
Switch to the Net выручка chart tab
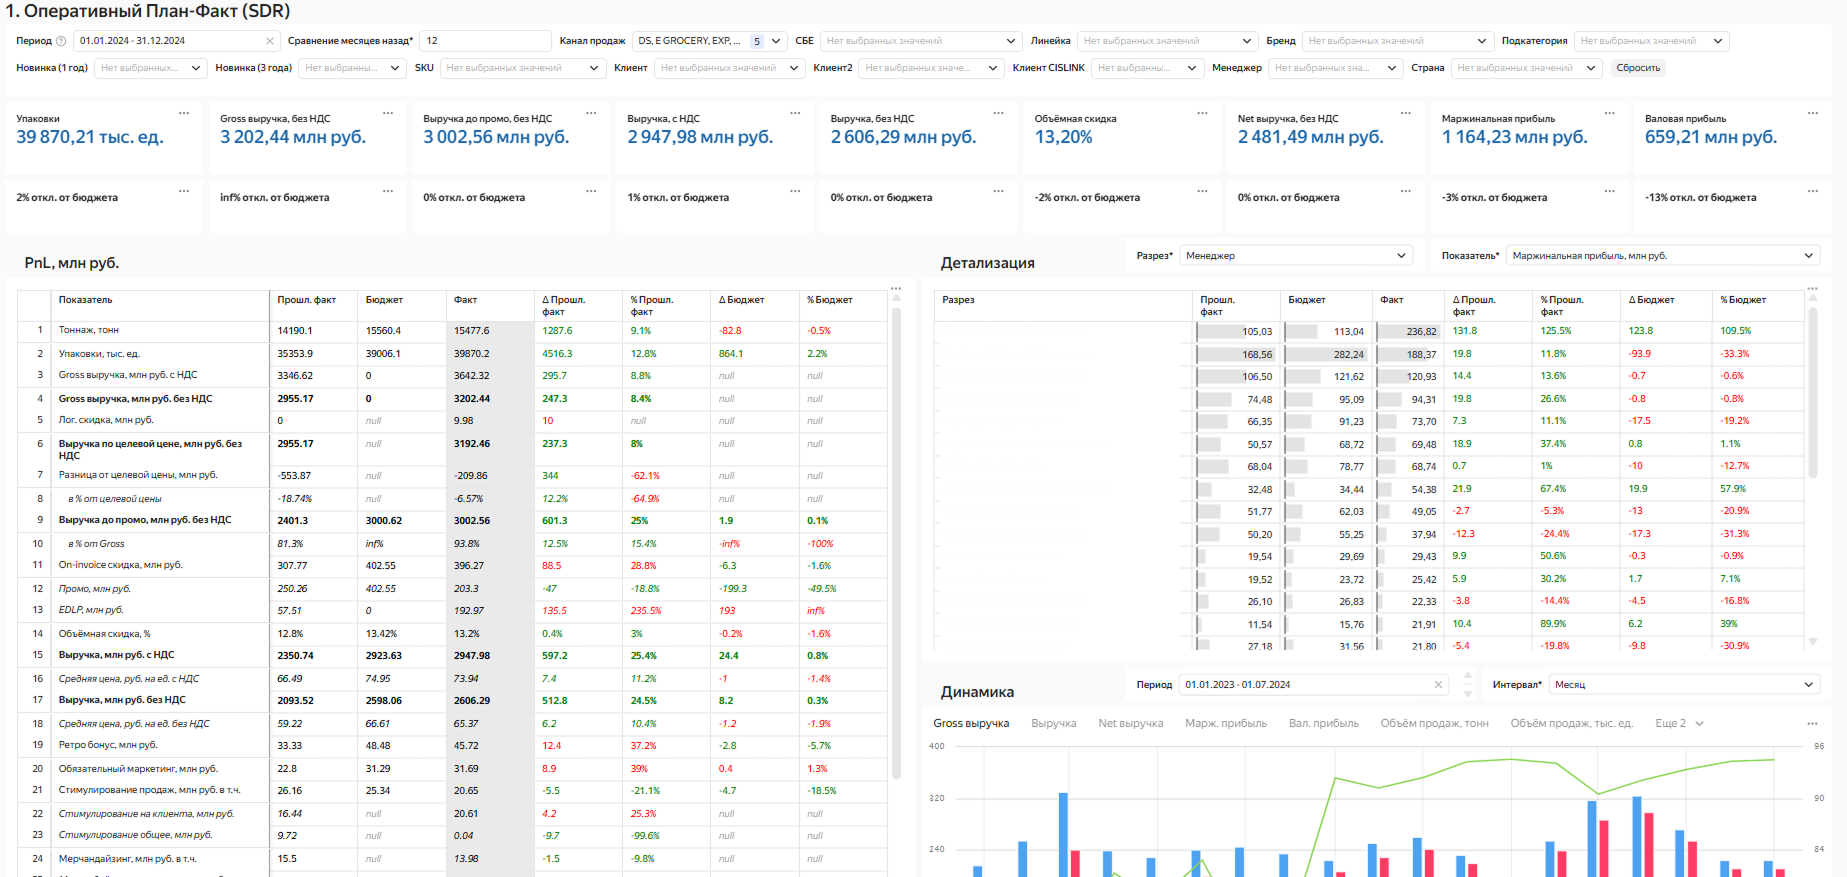click(1131, 723)
